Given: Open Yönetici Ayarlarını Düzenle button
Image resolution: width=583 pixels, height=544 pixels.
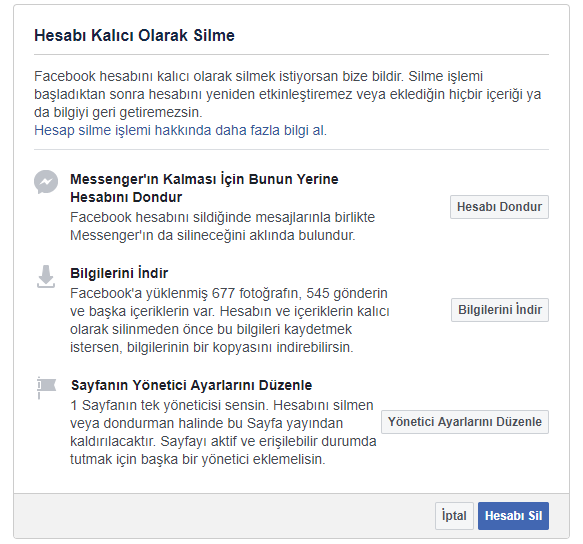Looking at the screenshot, I should [465, 422].
